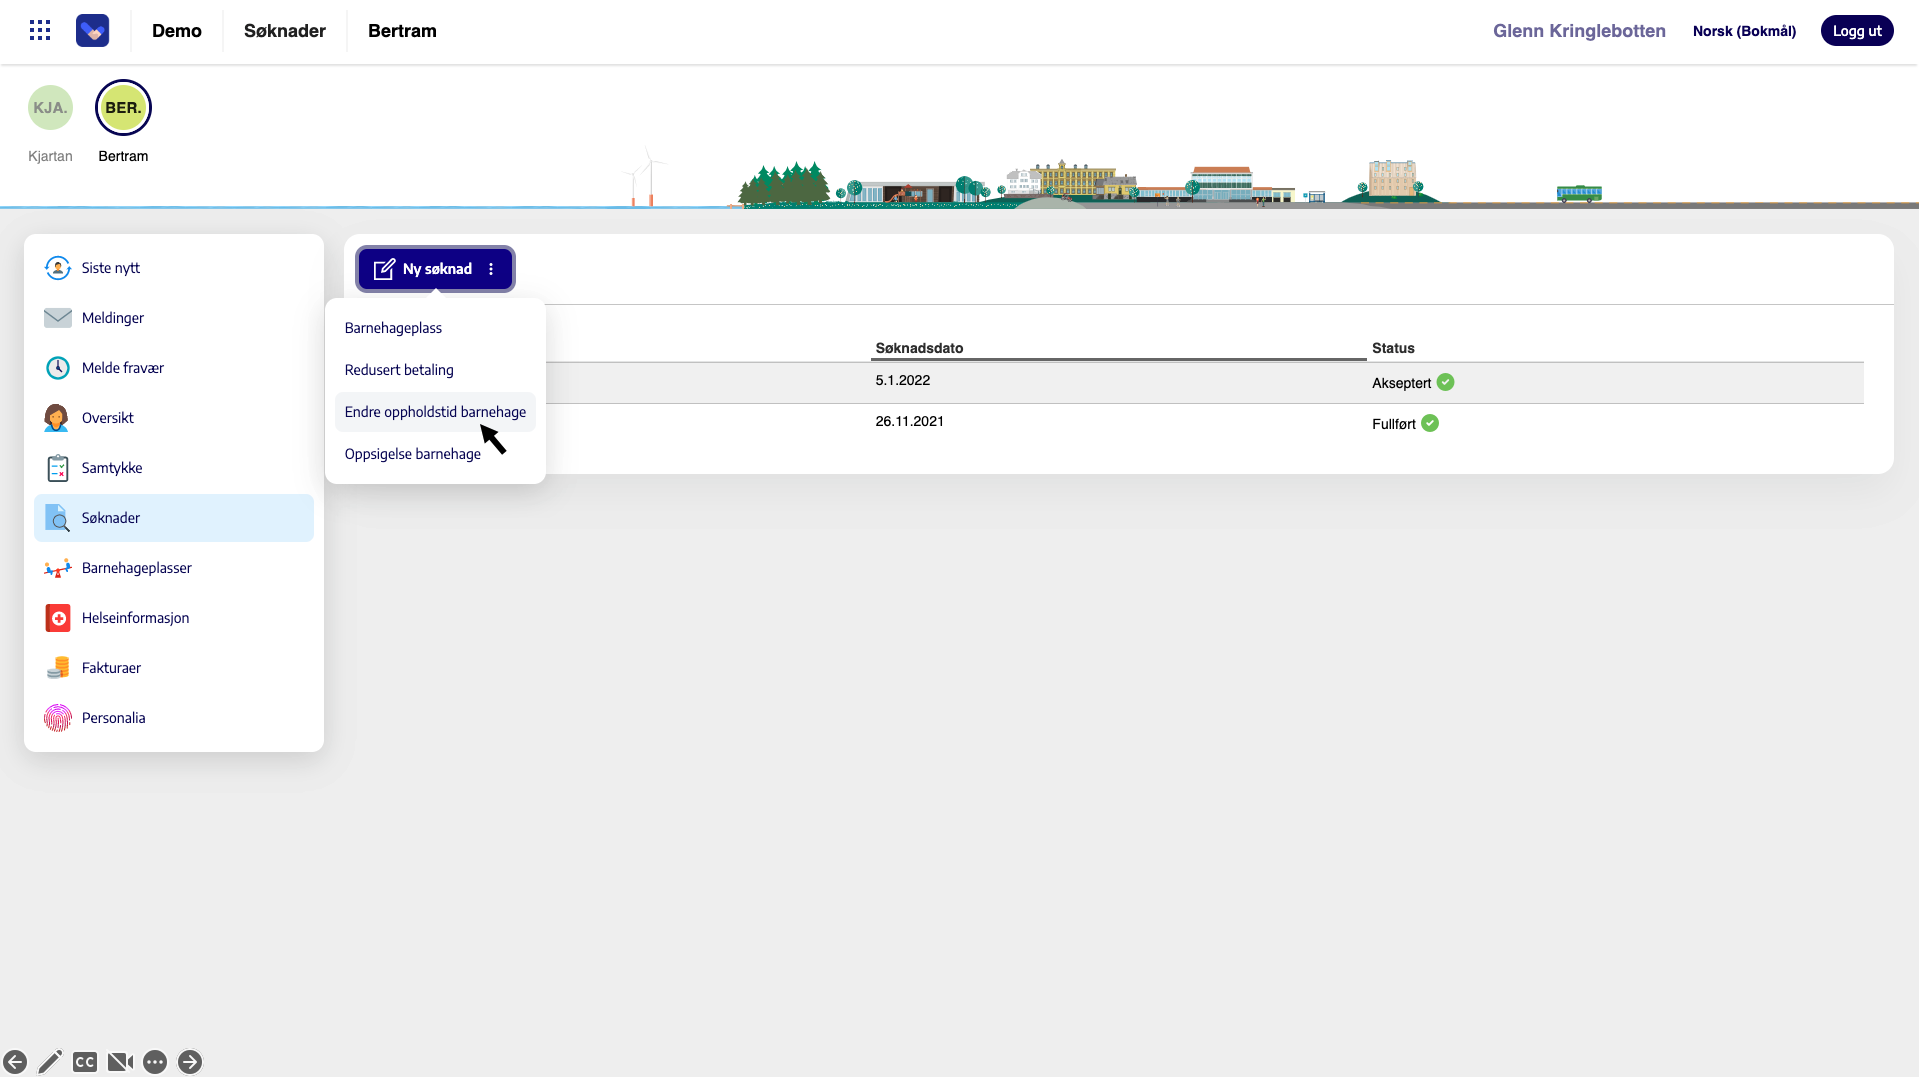This screenshot has height=1077, width=1919.
Task: Expand the Ny søknad three-dot menu
Action: tap(491, 269)
